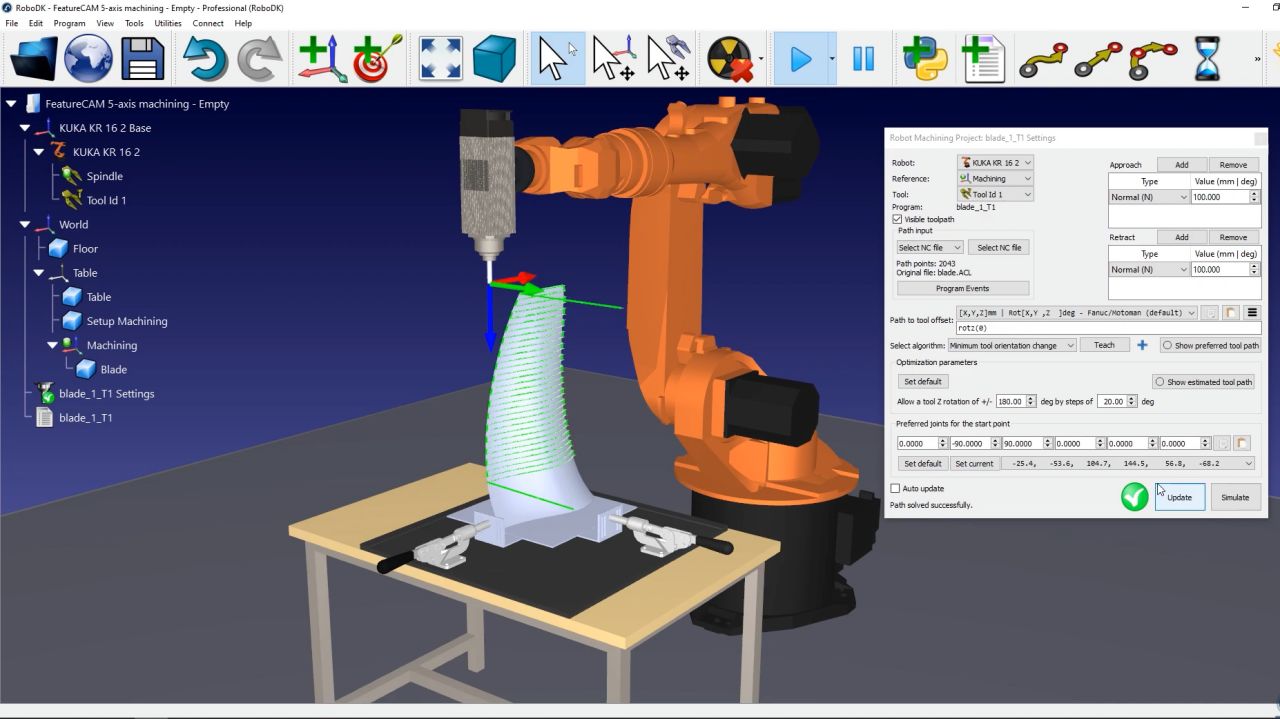Toggle the Visible toolpath checkbox

pos(896,219)
